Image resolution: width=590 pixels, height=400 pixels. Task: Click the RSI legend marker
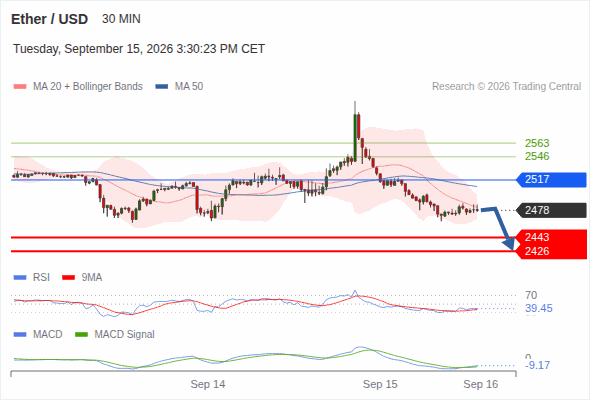pos(20,278)
